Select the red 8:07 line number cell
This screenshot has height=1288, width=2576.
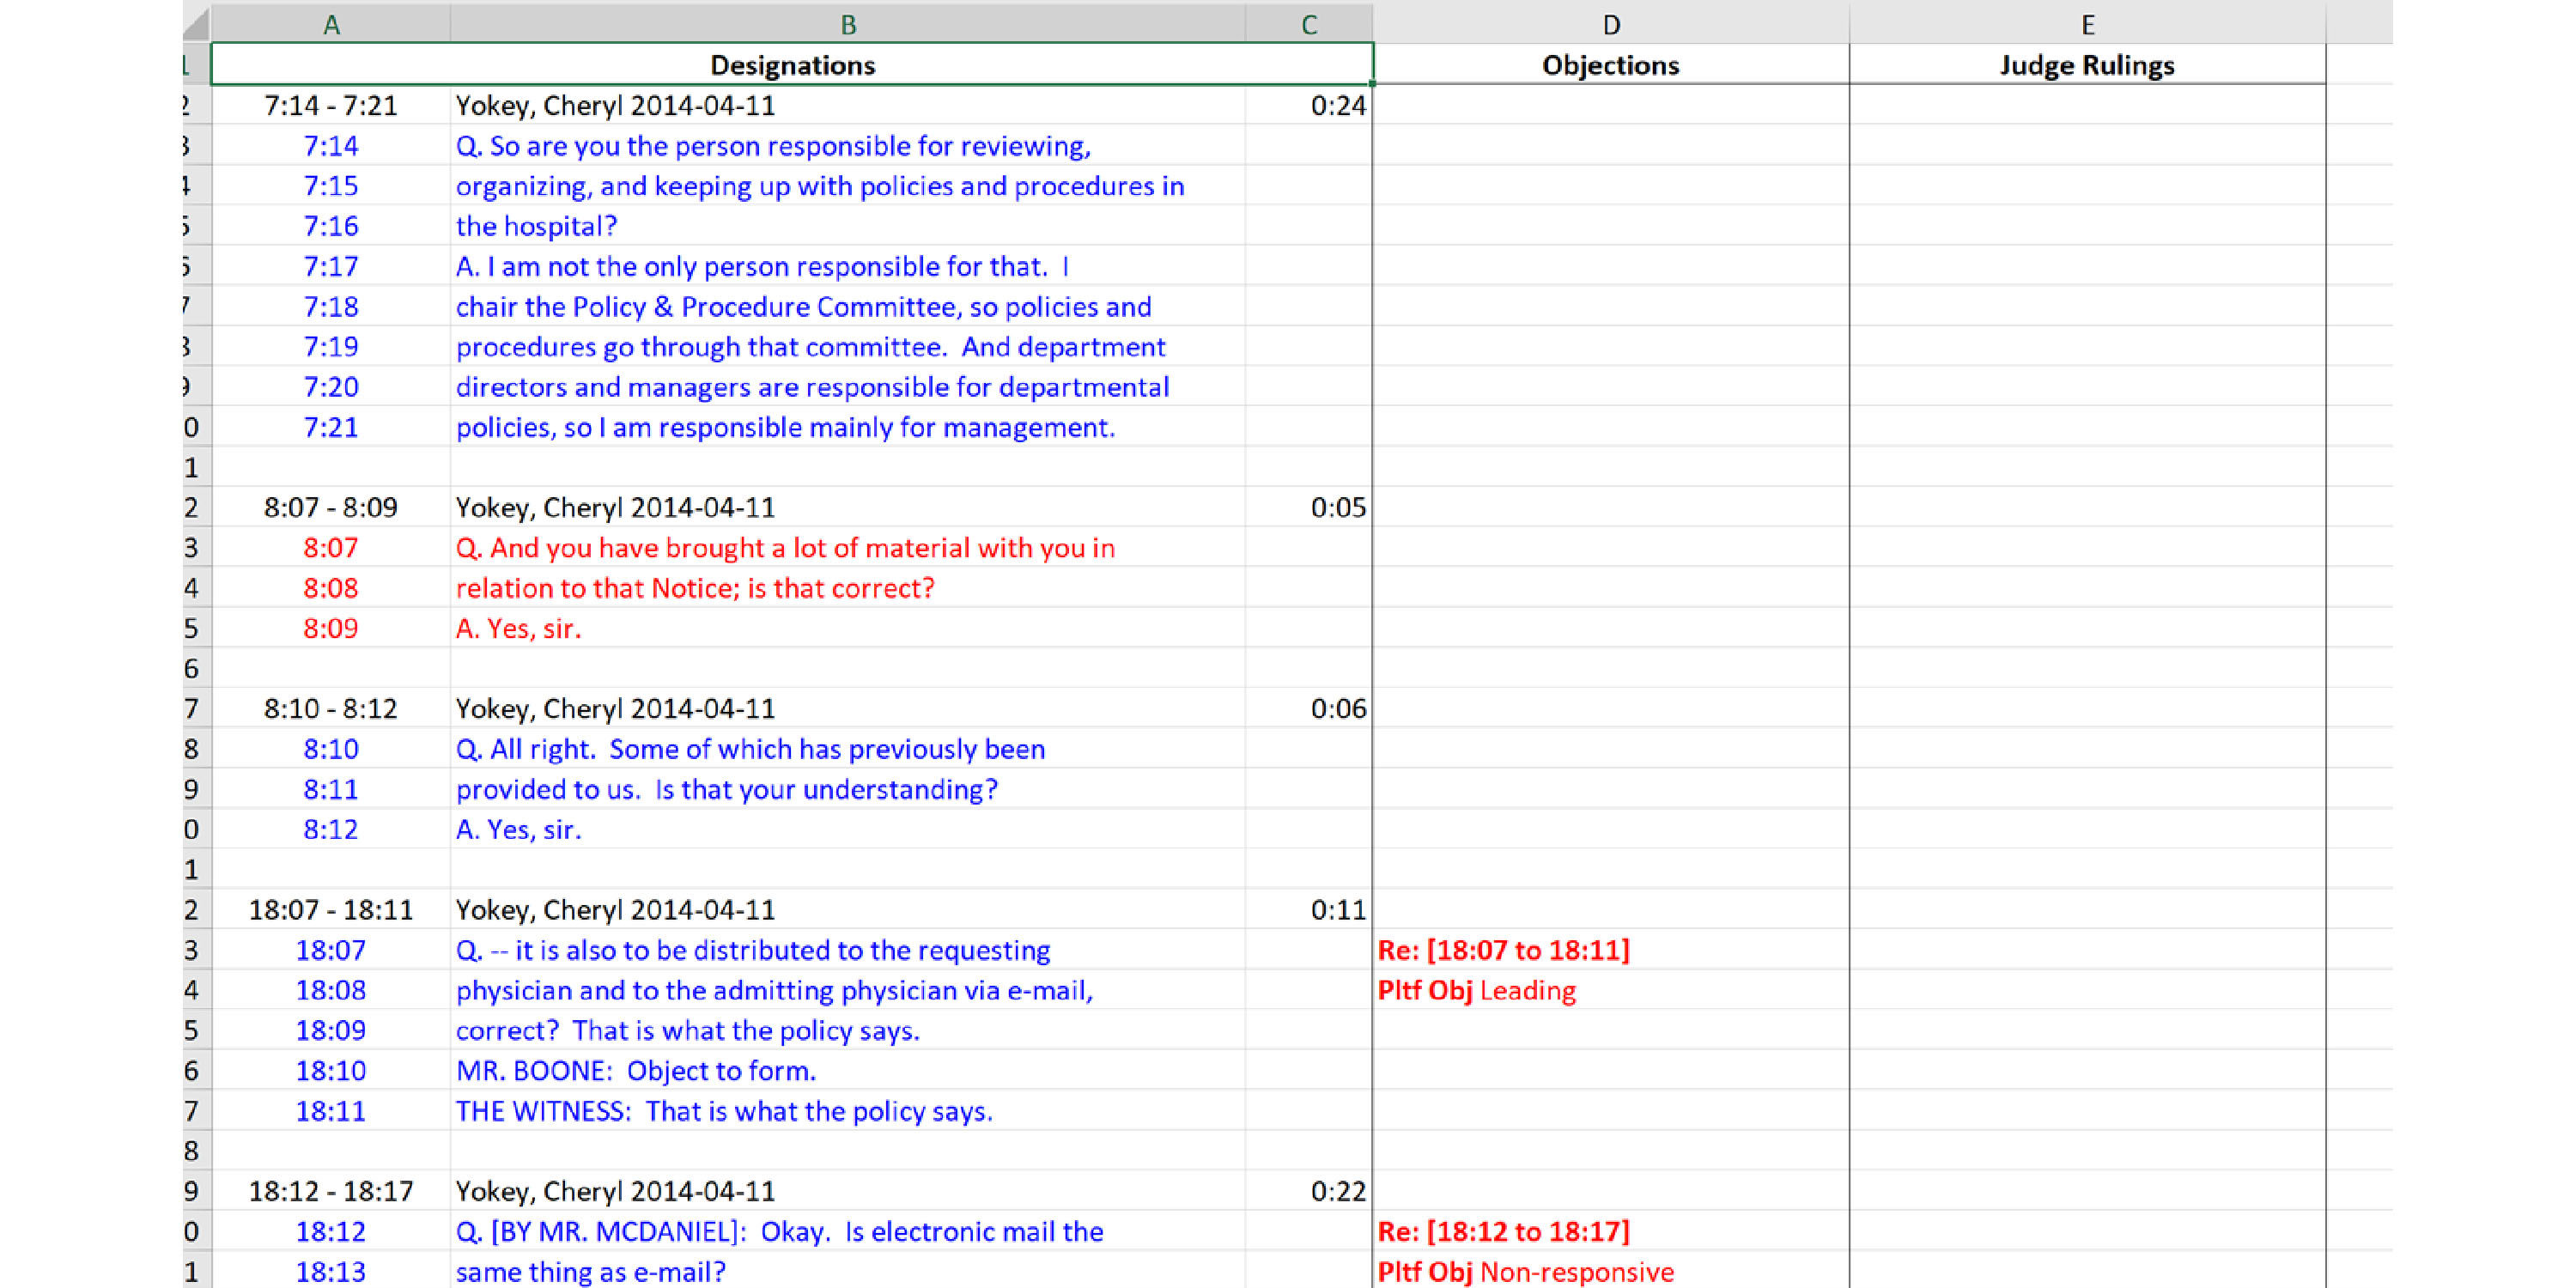coord(331,548)
